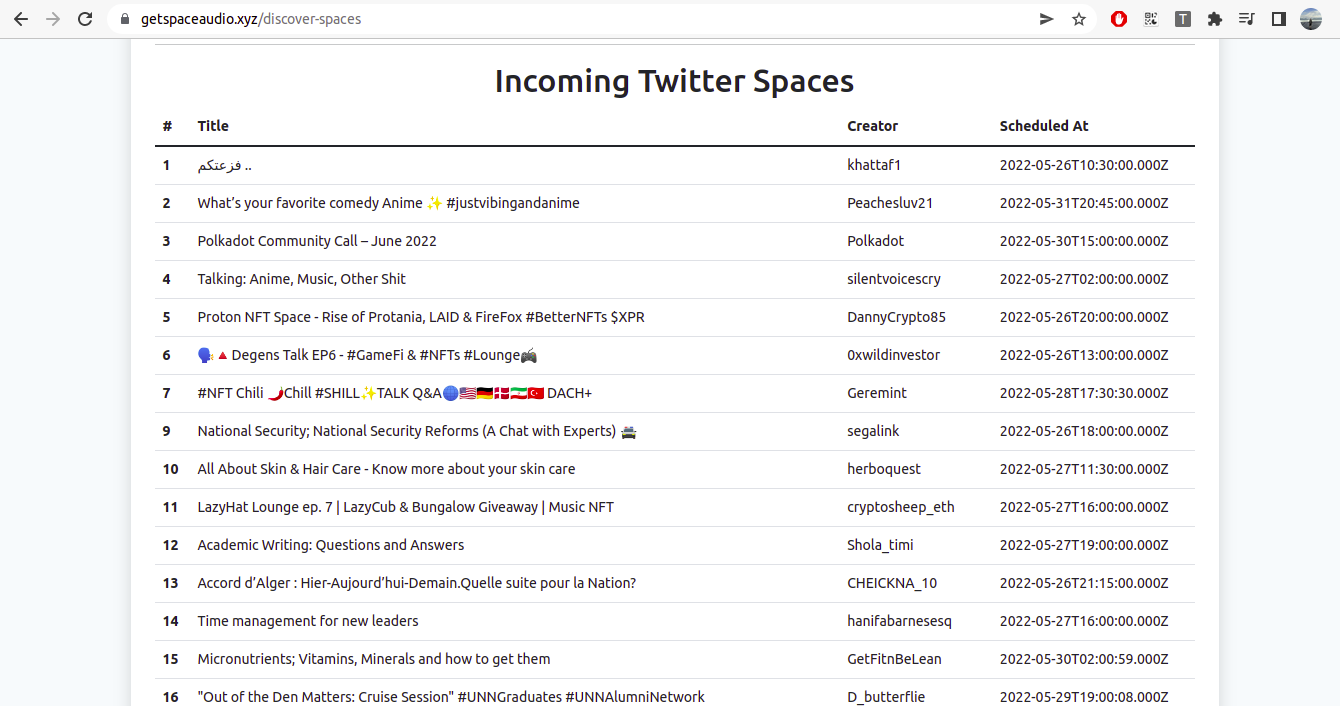Click scheduled time 2022-05-26T21:15:00.000Z
The width and height of the screenshot is (1340, 706).
(x=1084, y=583)
